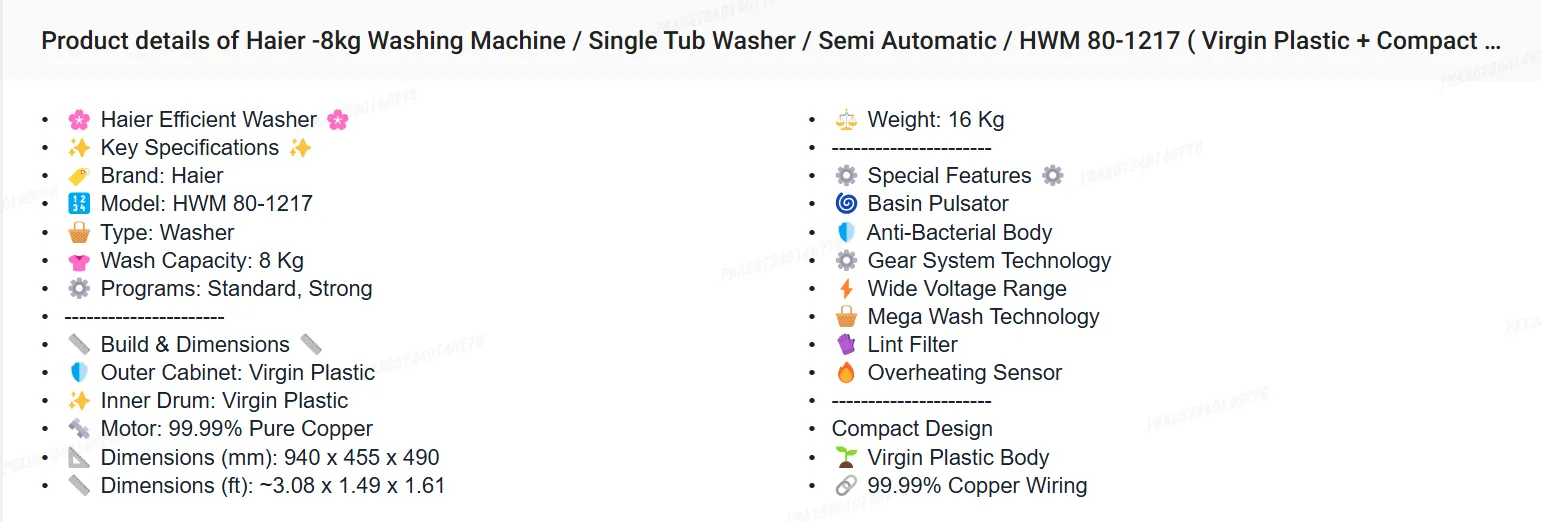
Task: Click the Inner Drum: Virgin Plastic text
Action: point(224,401)
